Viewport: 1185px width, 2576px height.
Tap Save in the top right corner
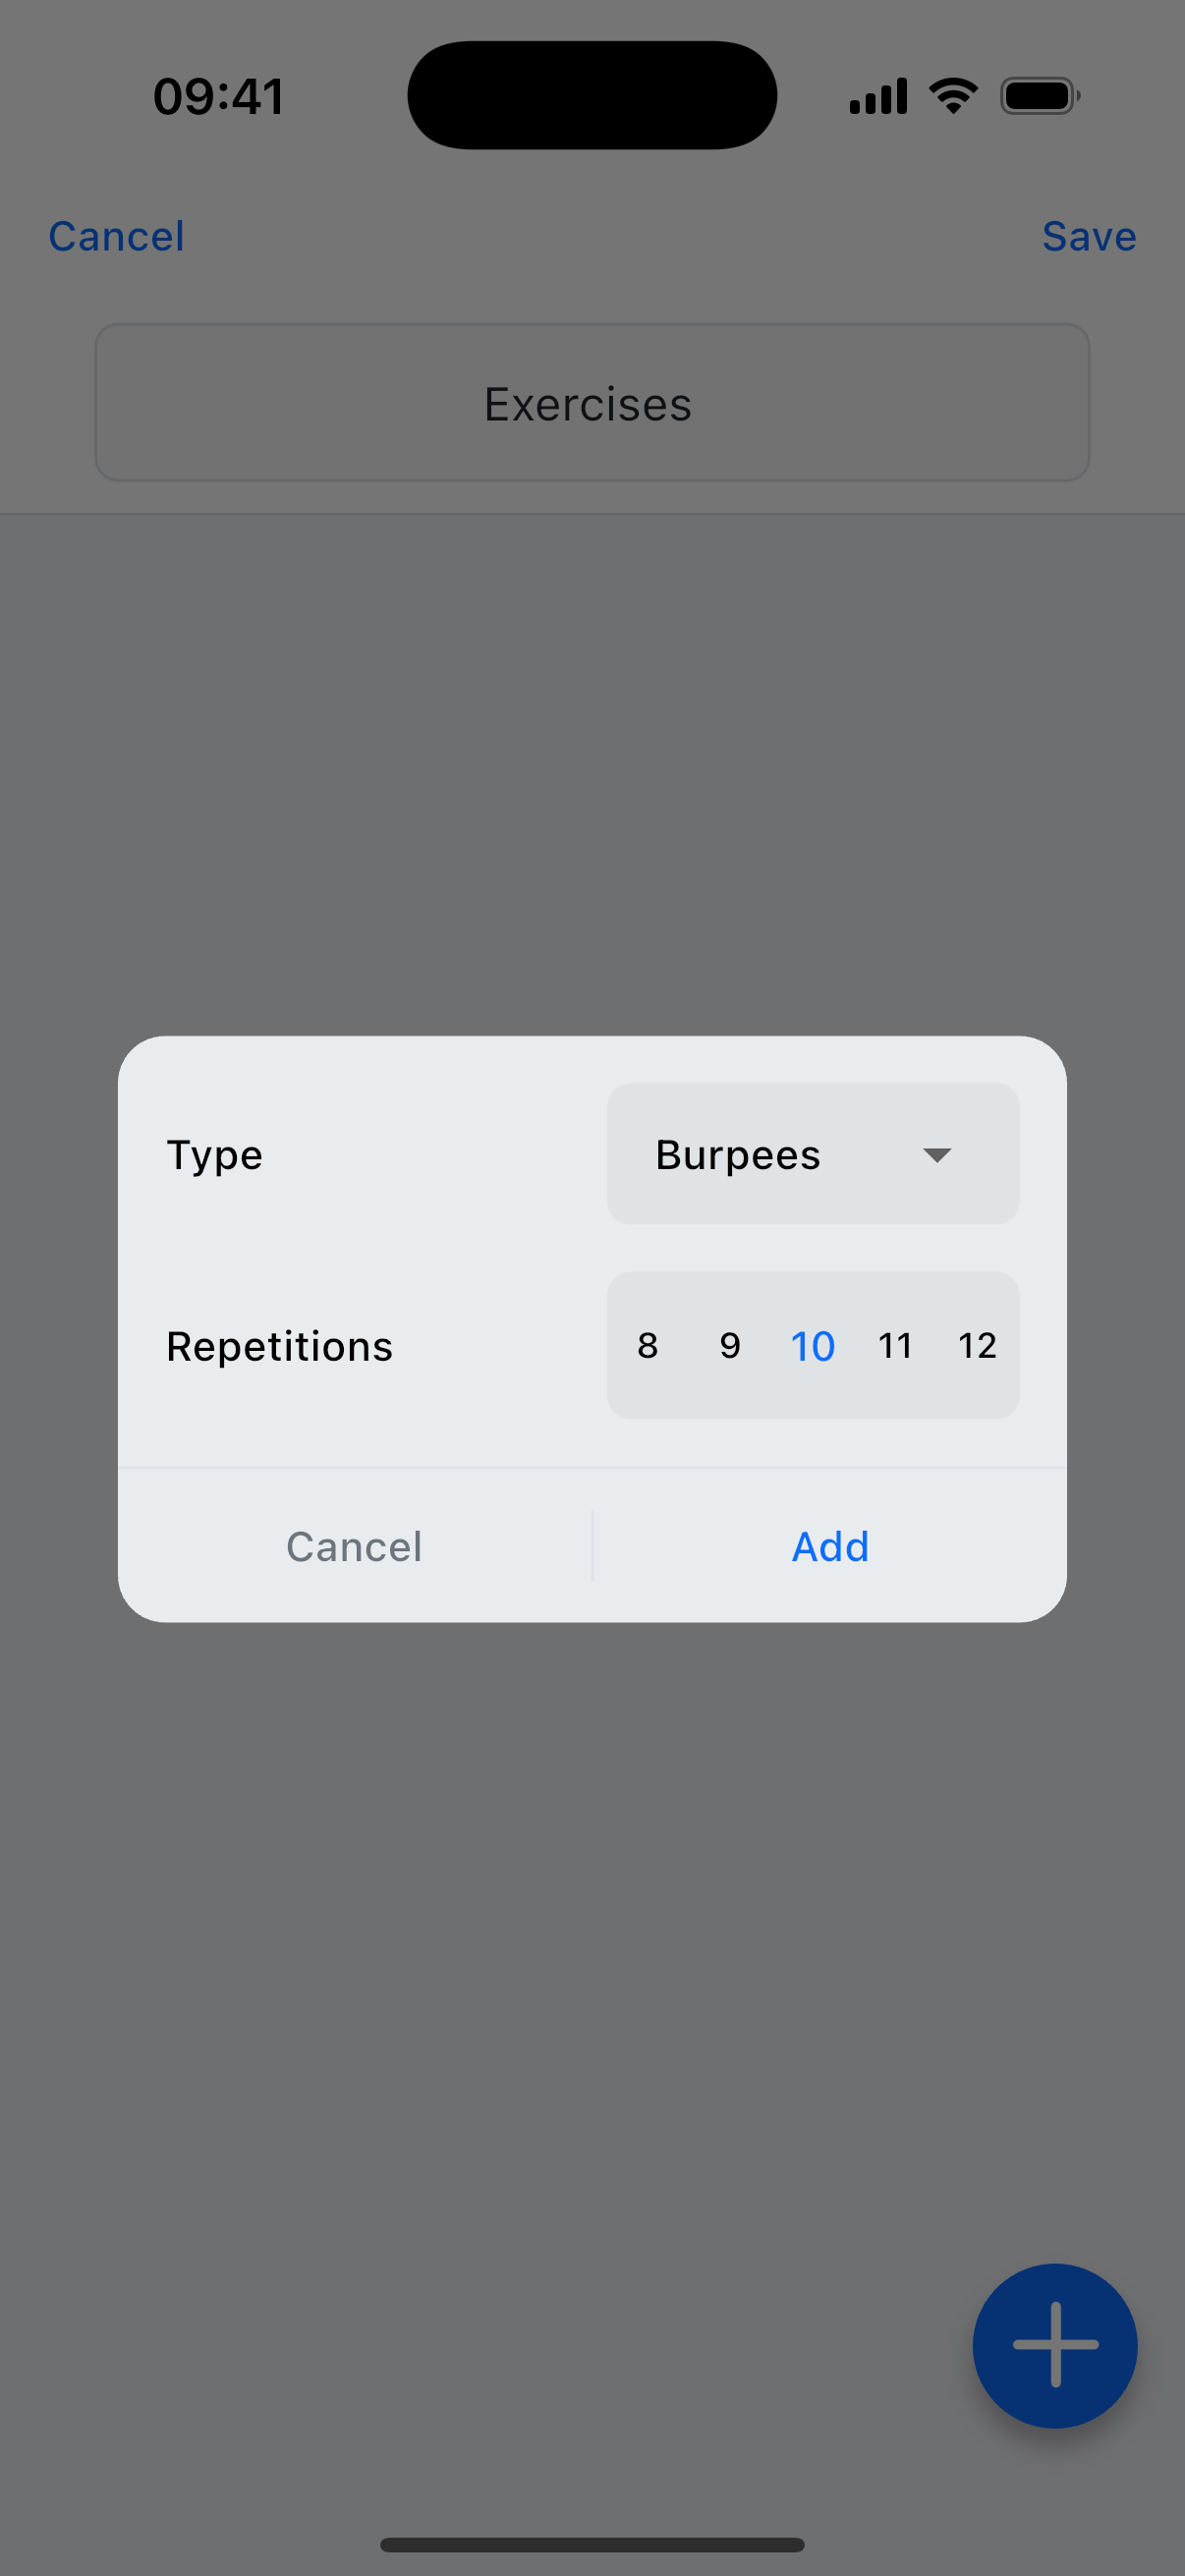pyautogui.click(x=1089, y=236)
